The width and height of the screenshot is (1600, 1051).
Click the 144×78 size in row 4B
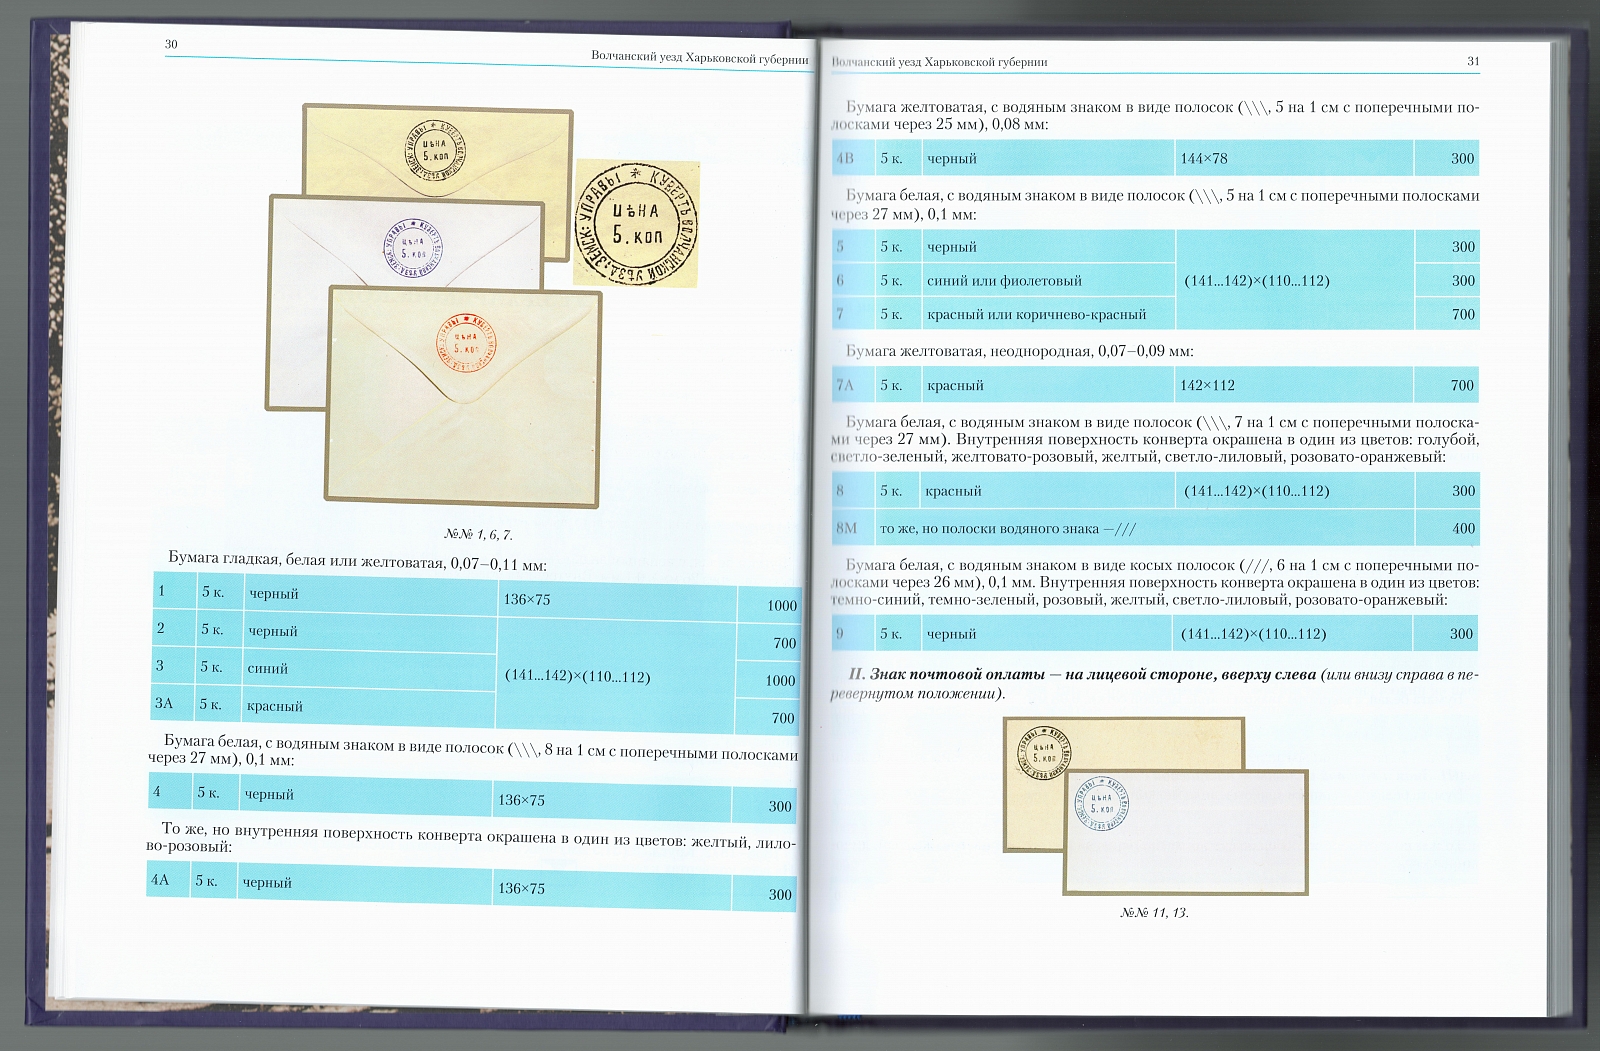[x=1204, y=158]
